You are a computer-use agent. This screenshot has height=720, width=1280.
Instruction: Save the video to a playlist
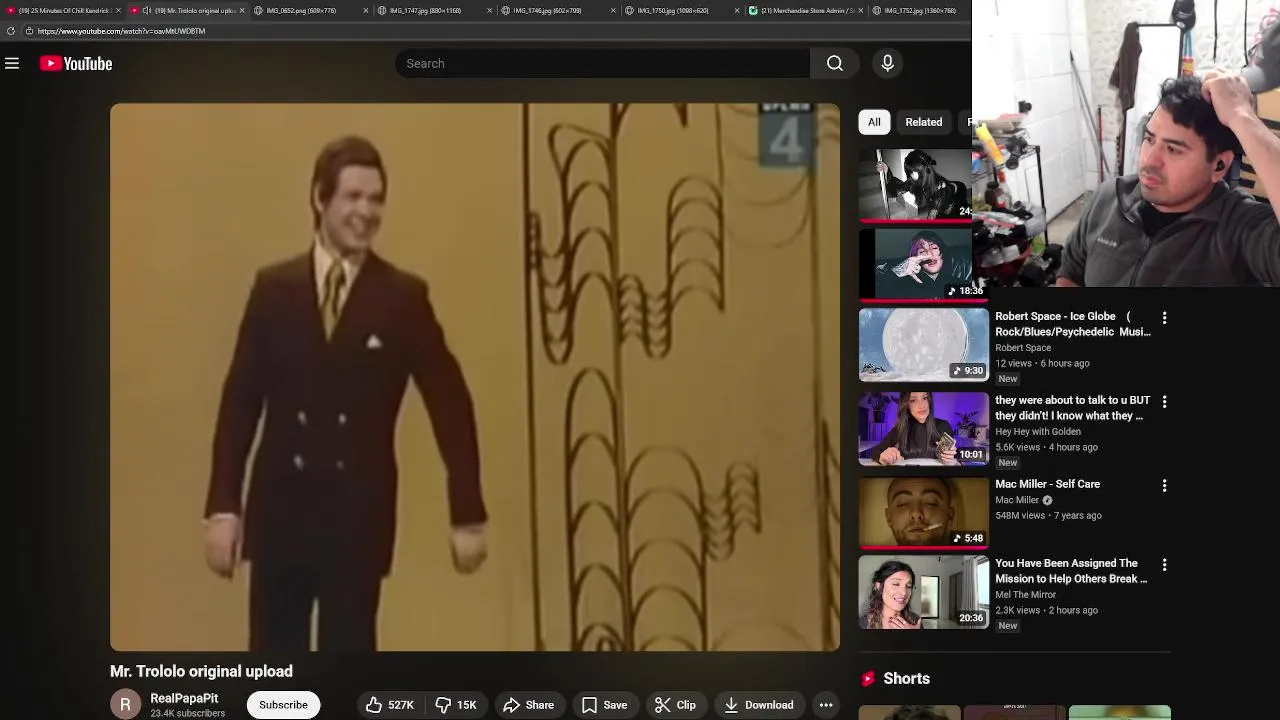coord(604,705)
